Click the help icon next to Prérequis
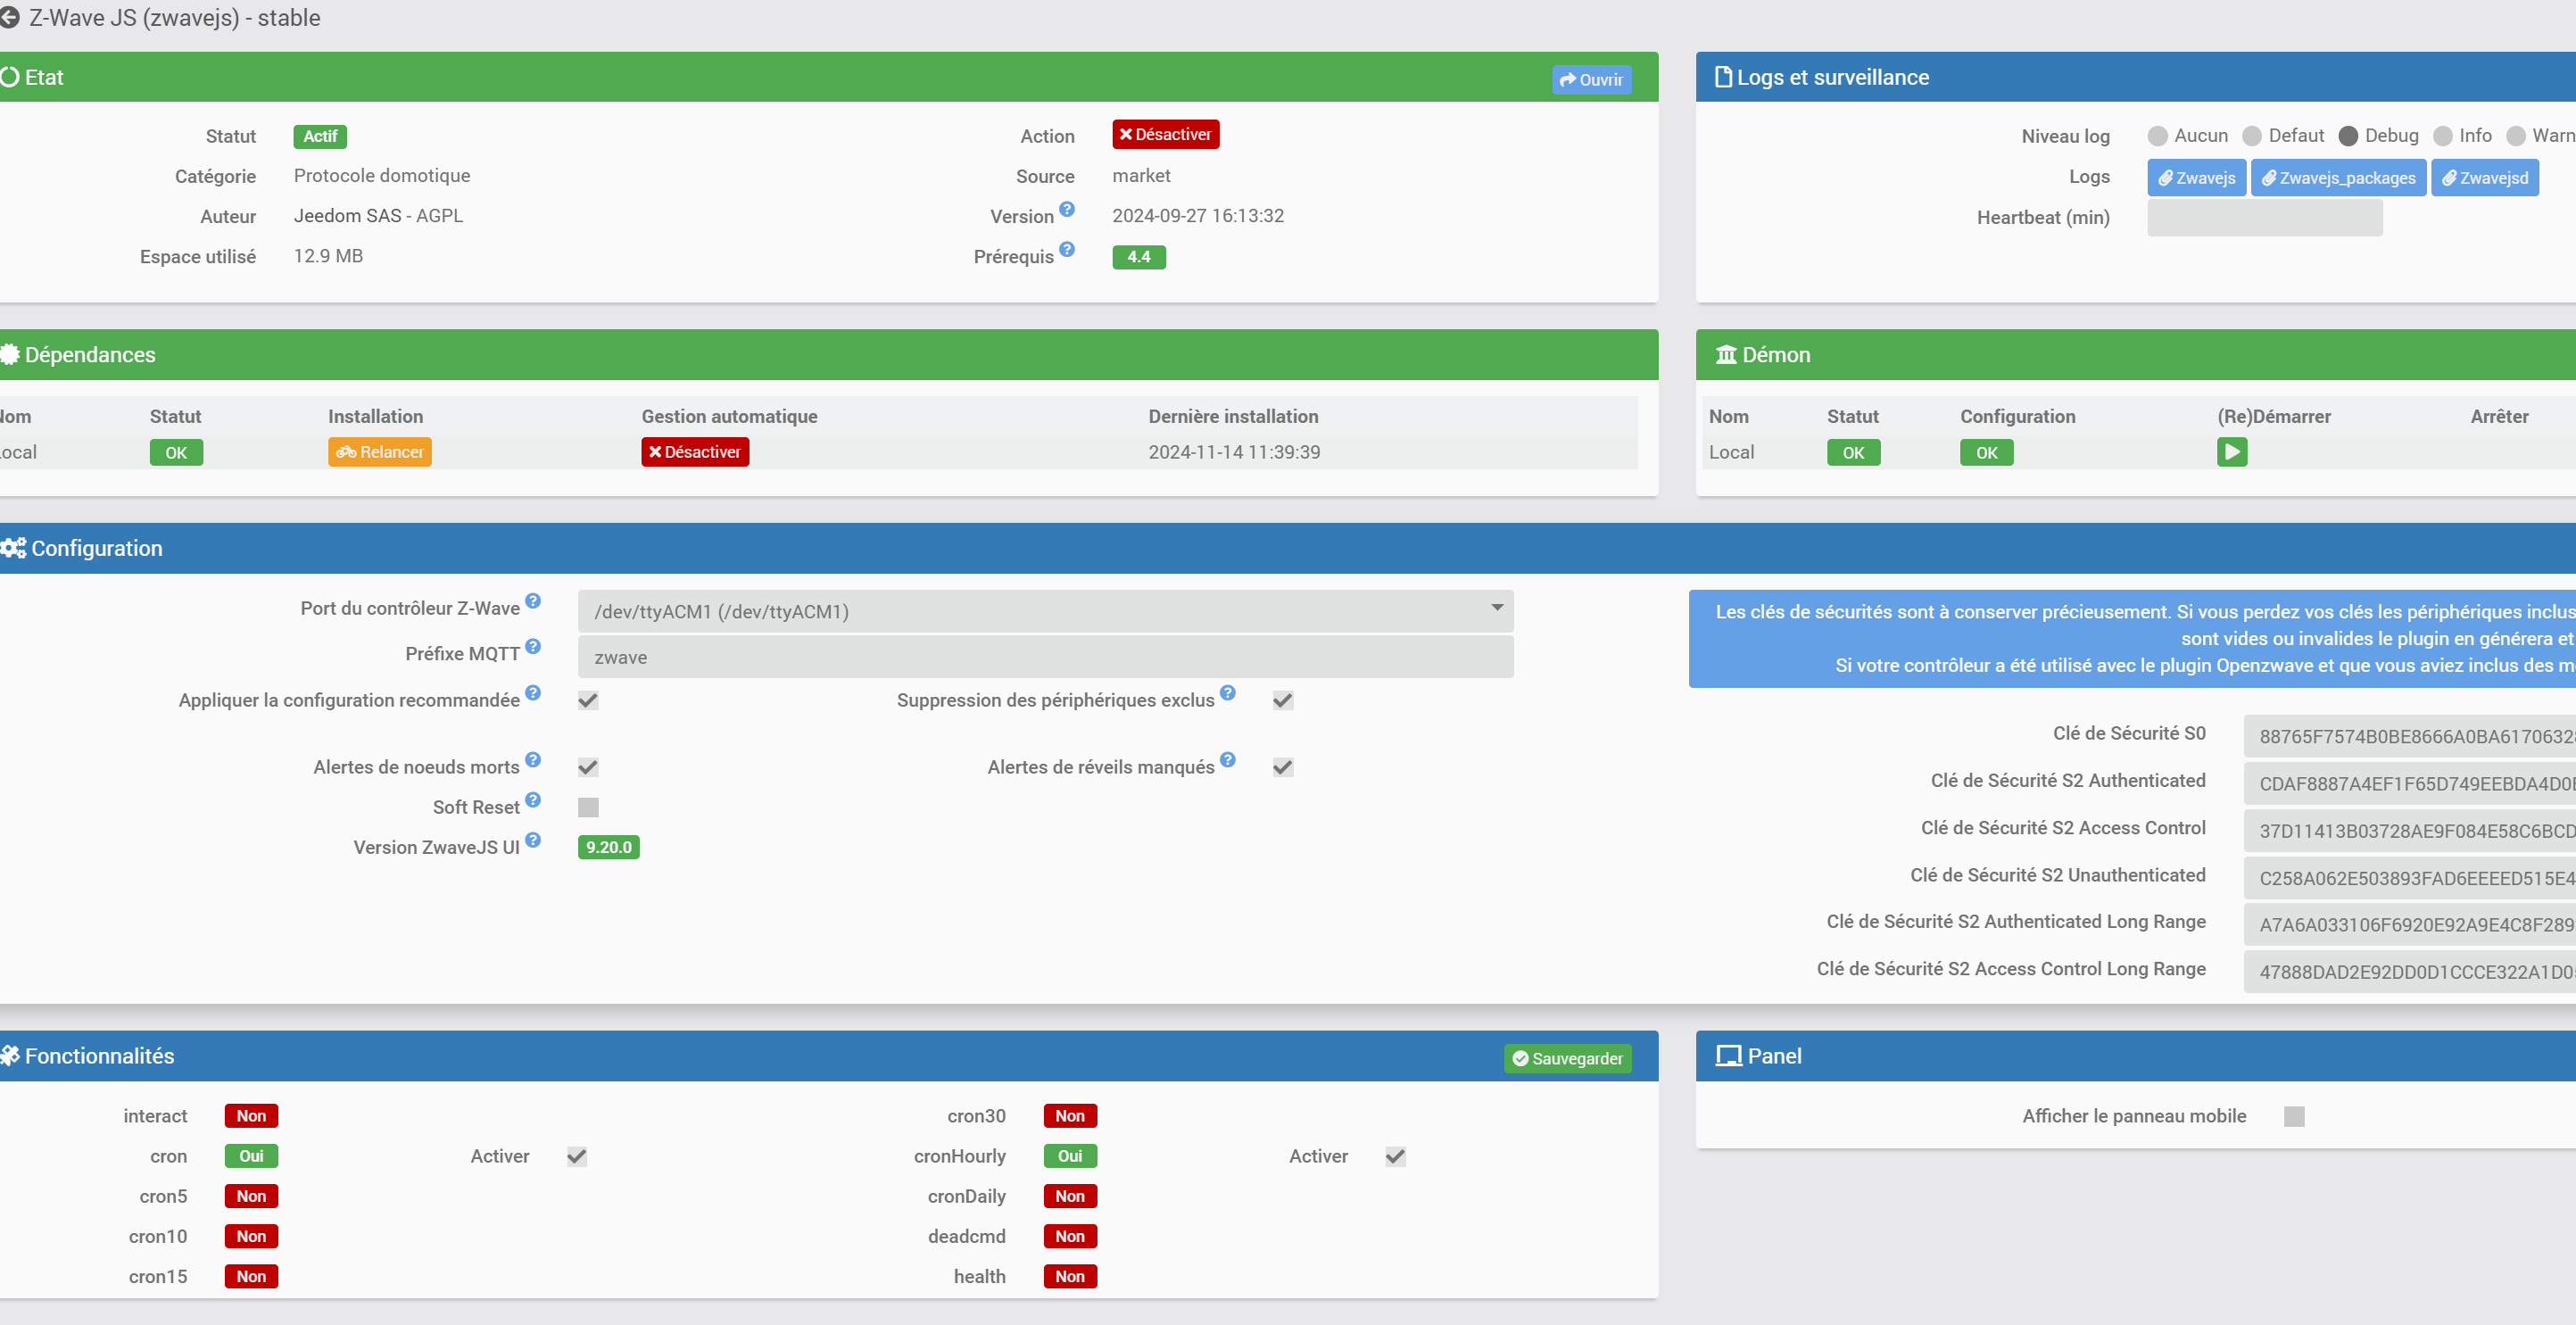Screen dimensions: 2576x1325 pyautogui.click(x=1067, y=249)
